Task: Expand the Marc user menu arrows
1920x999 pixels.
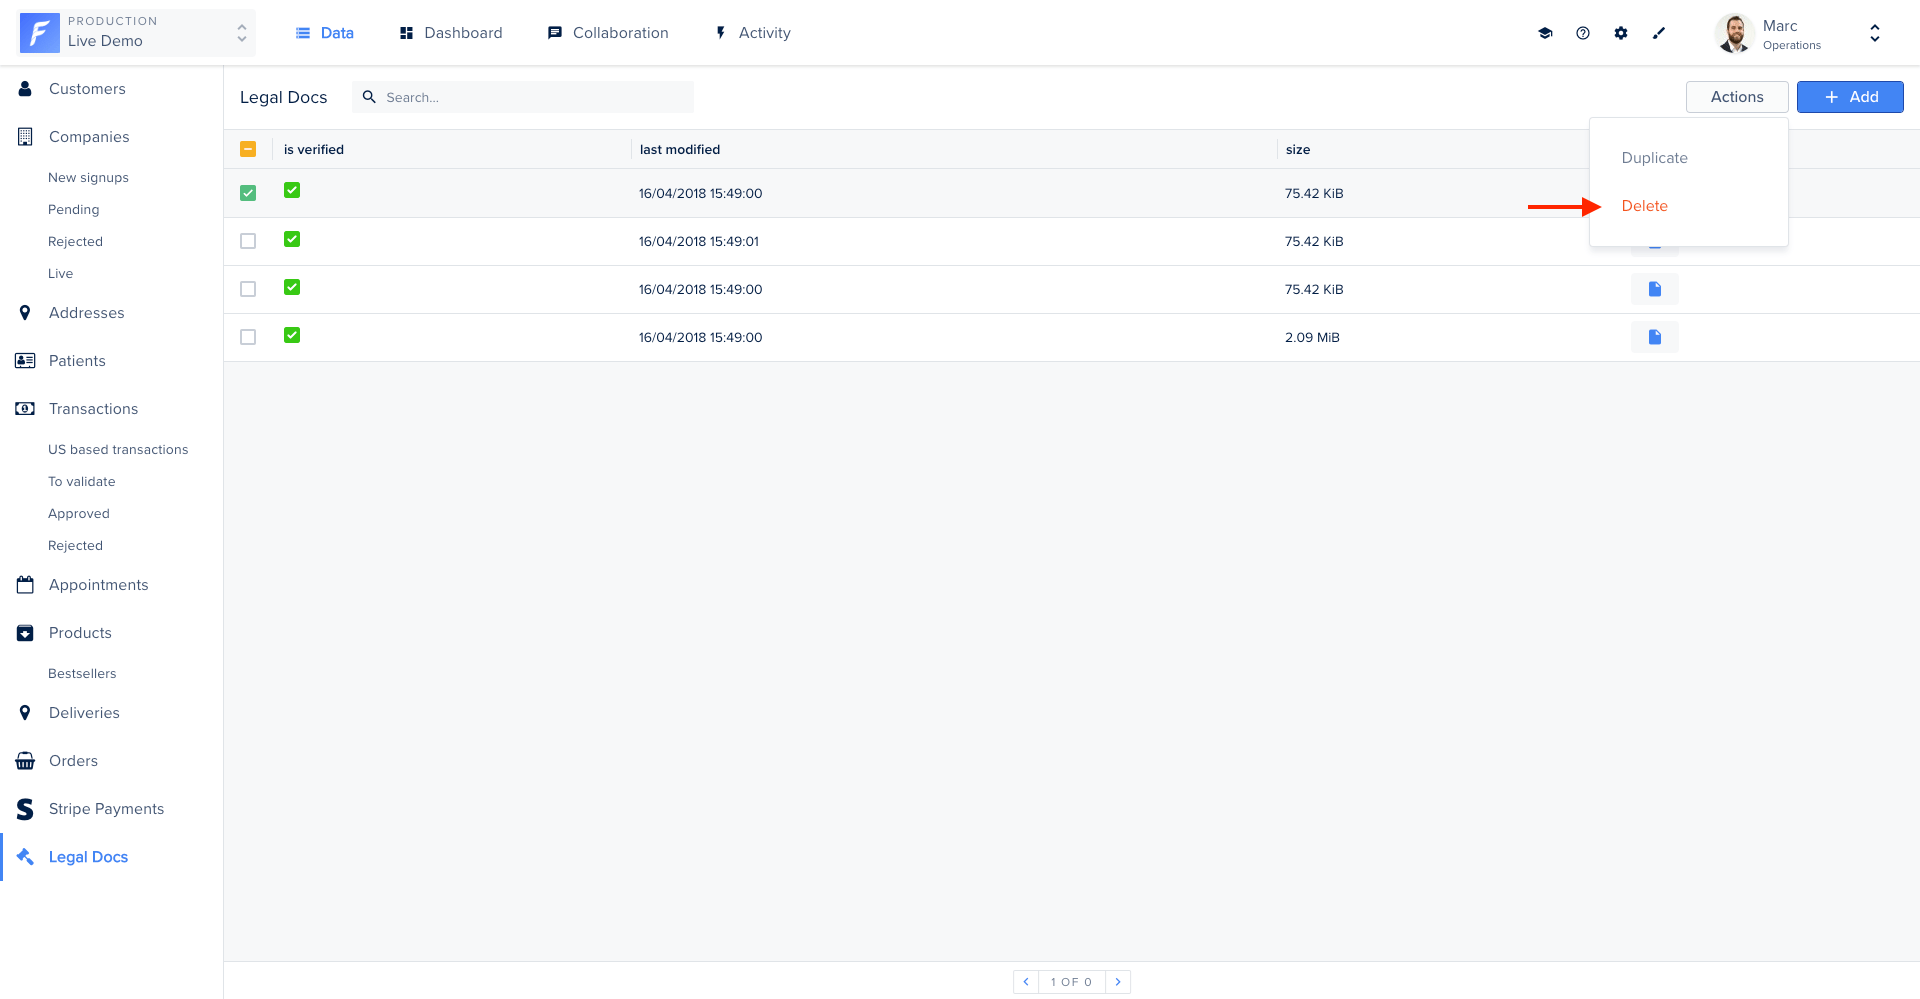Action: pos(1875,33)
